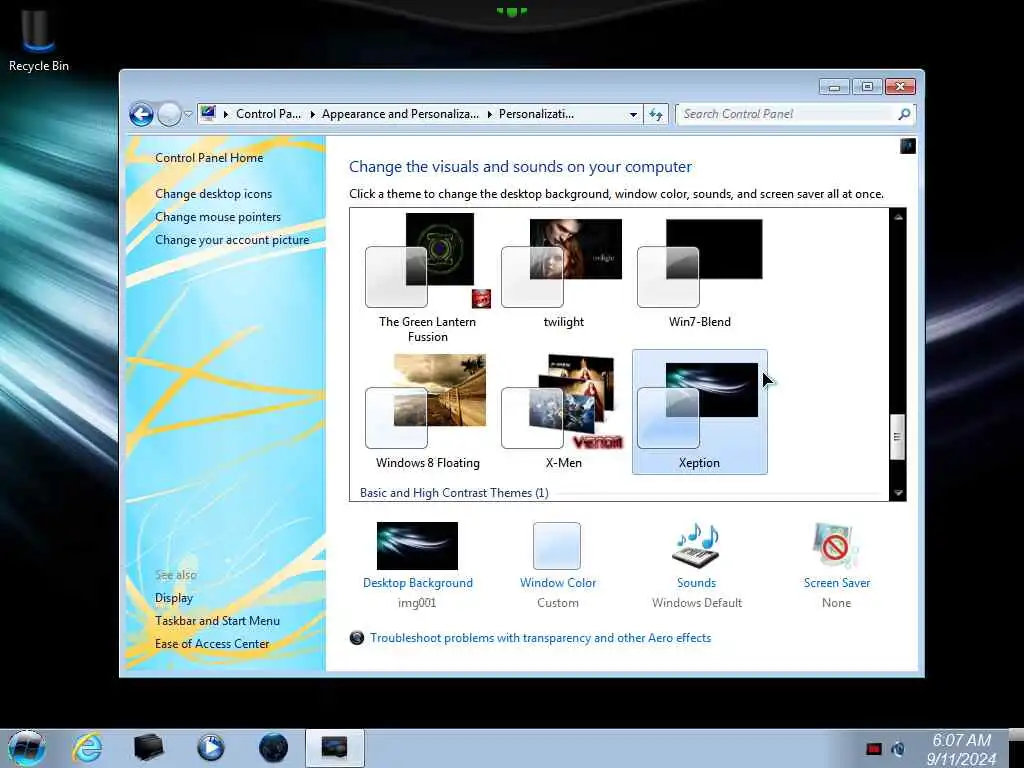Image resolution: width=1024 pixels, height=768 pixels.
Task: Click the Windows Start orb
Action: (26, 748)
